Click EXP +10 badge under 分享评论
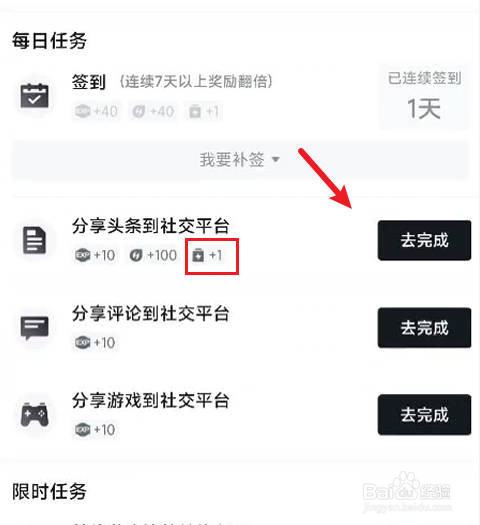The width and height of the screenshot is (480, 525). click(95, 343)
